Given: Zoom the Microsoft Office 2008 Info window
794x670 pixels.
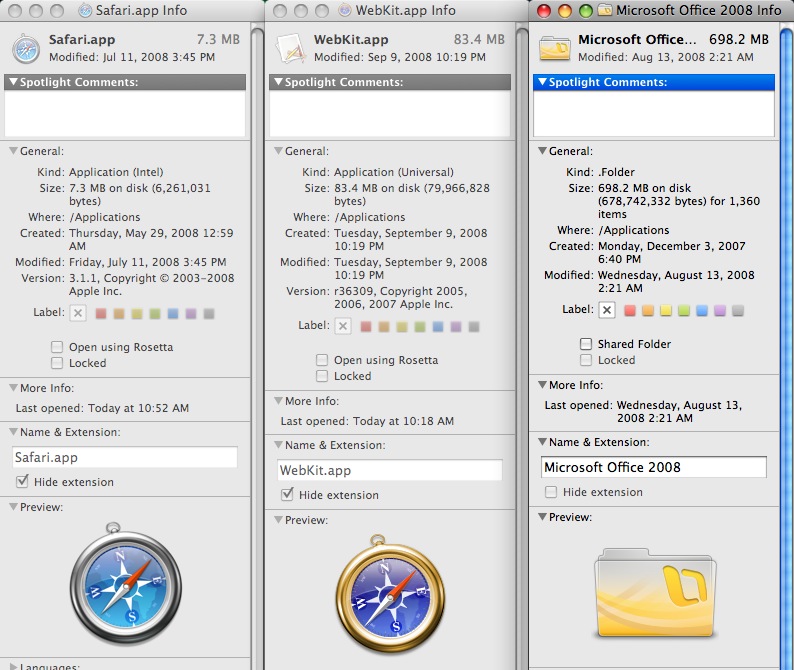Looking at the screenshot, I should pyautogui.click(x=586, y=11).
